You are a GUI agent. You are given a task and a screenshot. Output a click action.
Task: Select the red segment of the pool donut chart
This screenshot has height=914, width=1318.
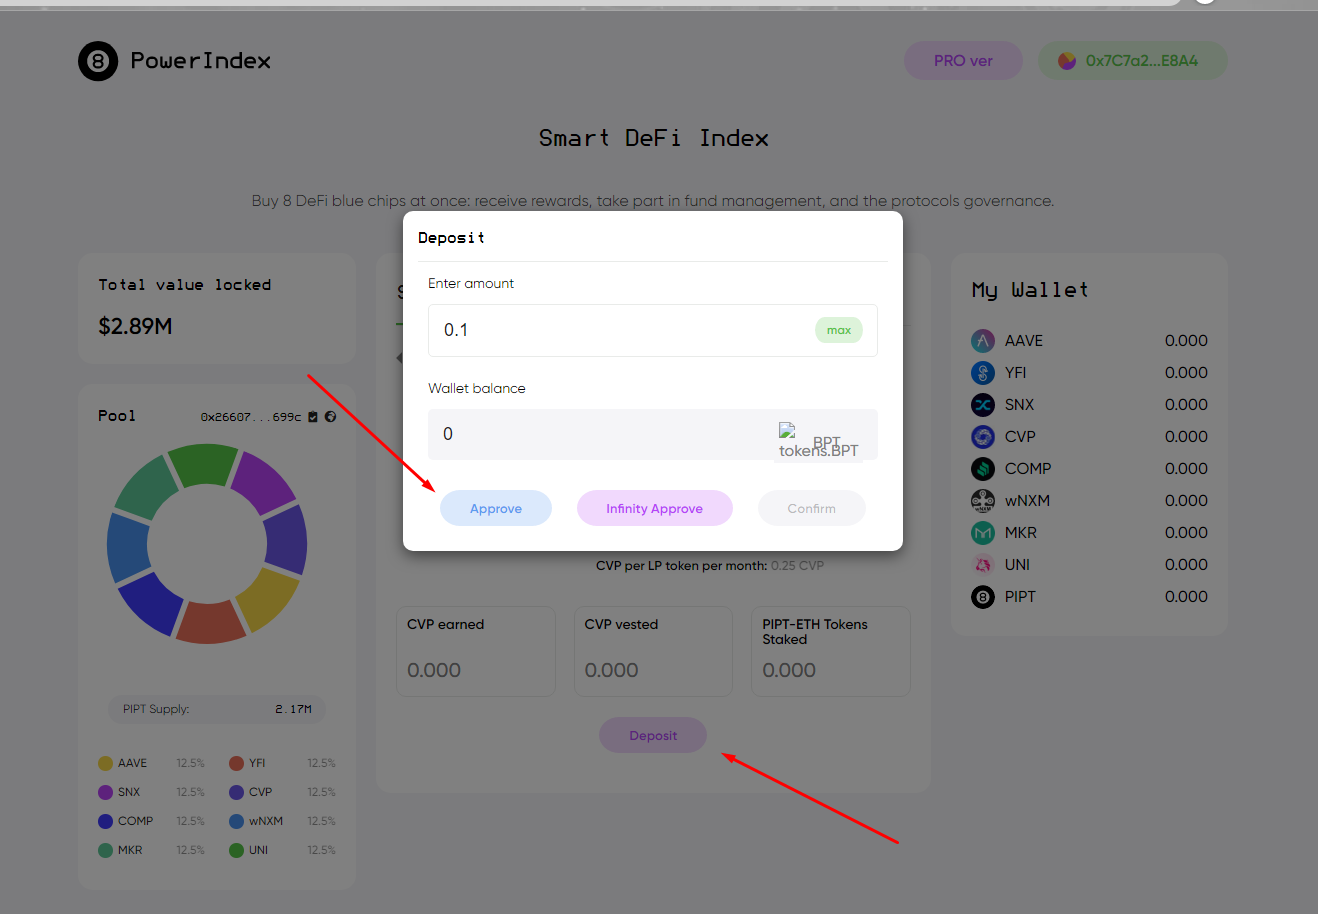pyautogui.click(x=211, y=622)
